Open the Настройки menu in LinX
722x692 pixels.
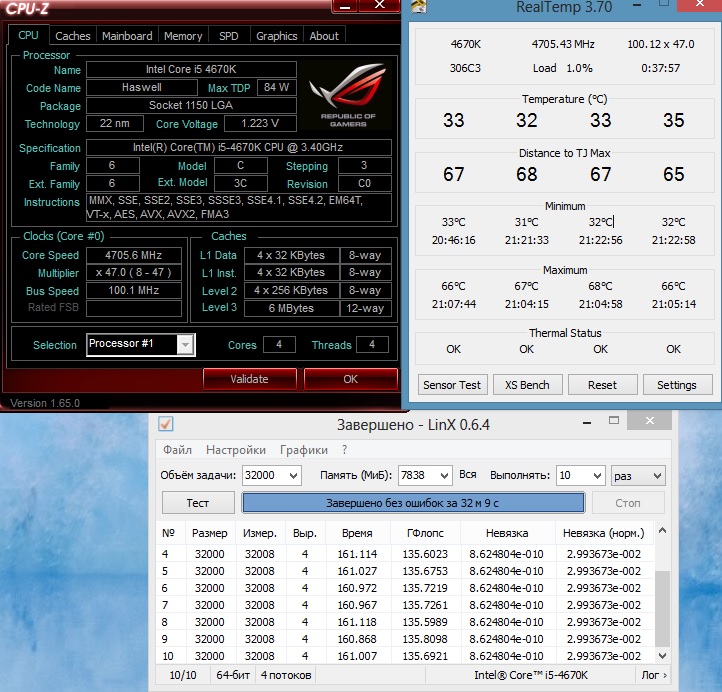(236, 450)
